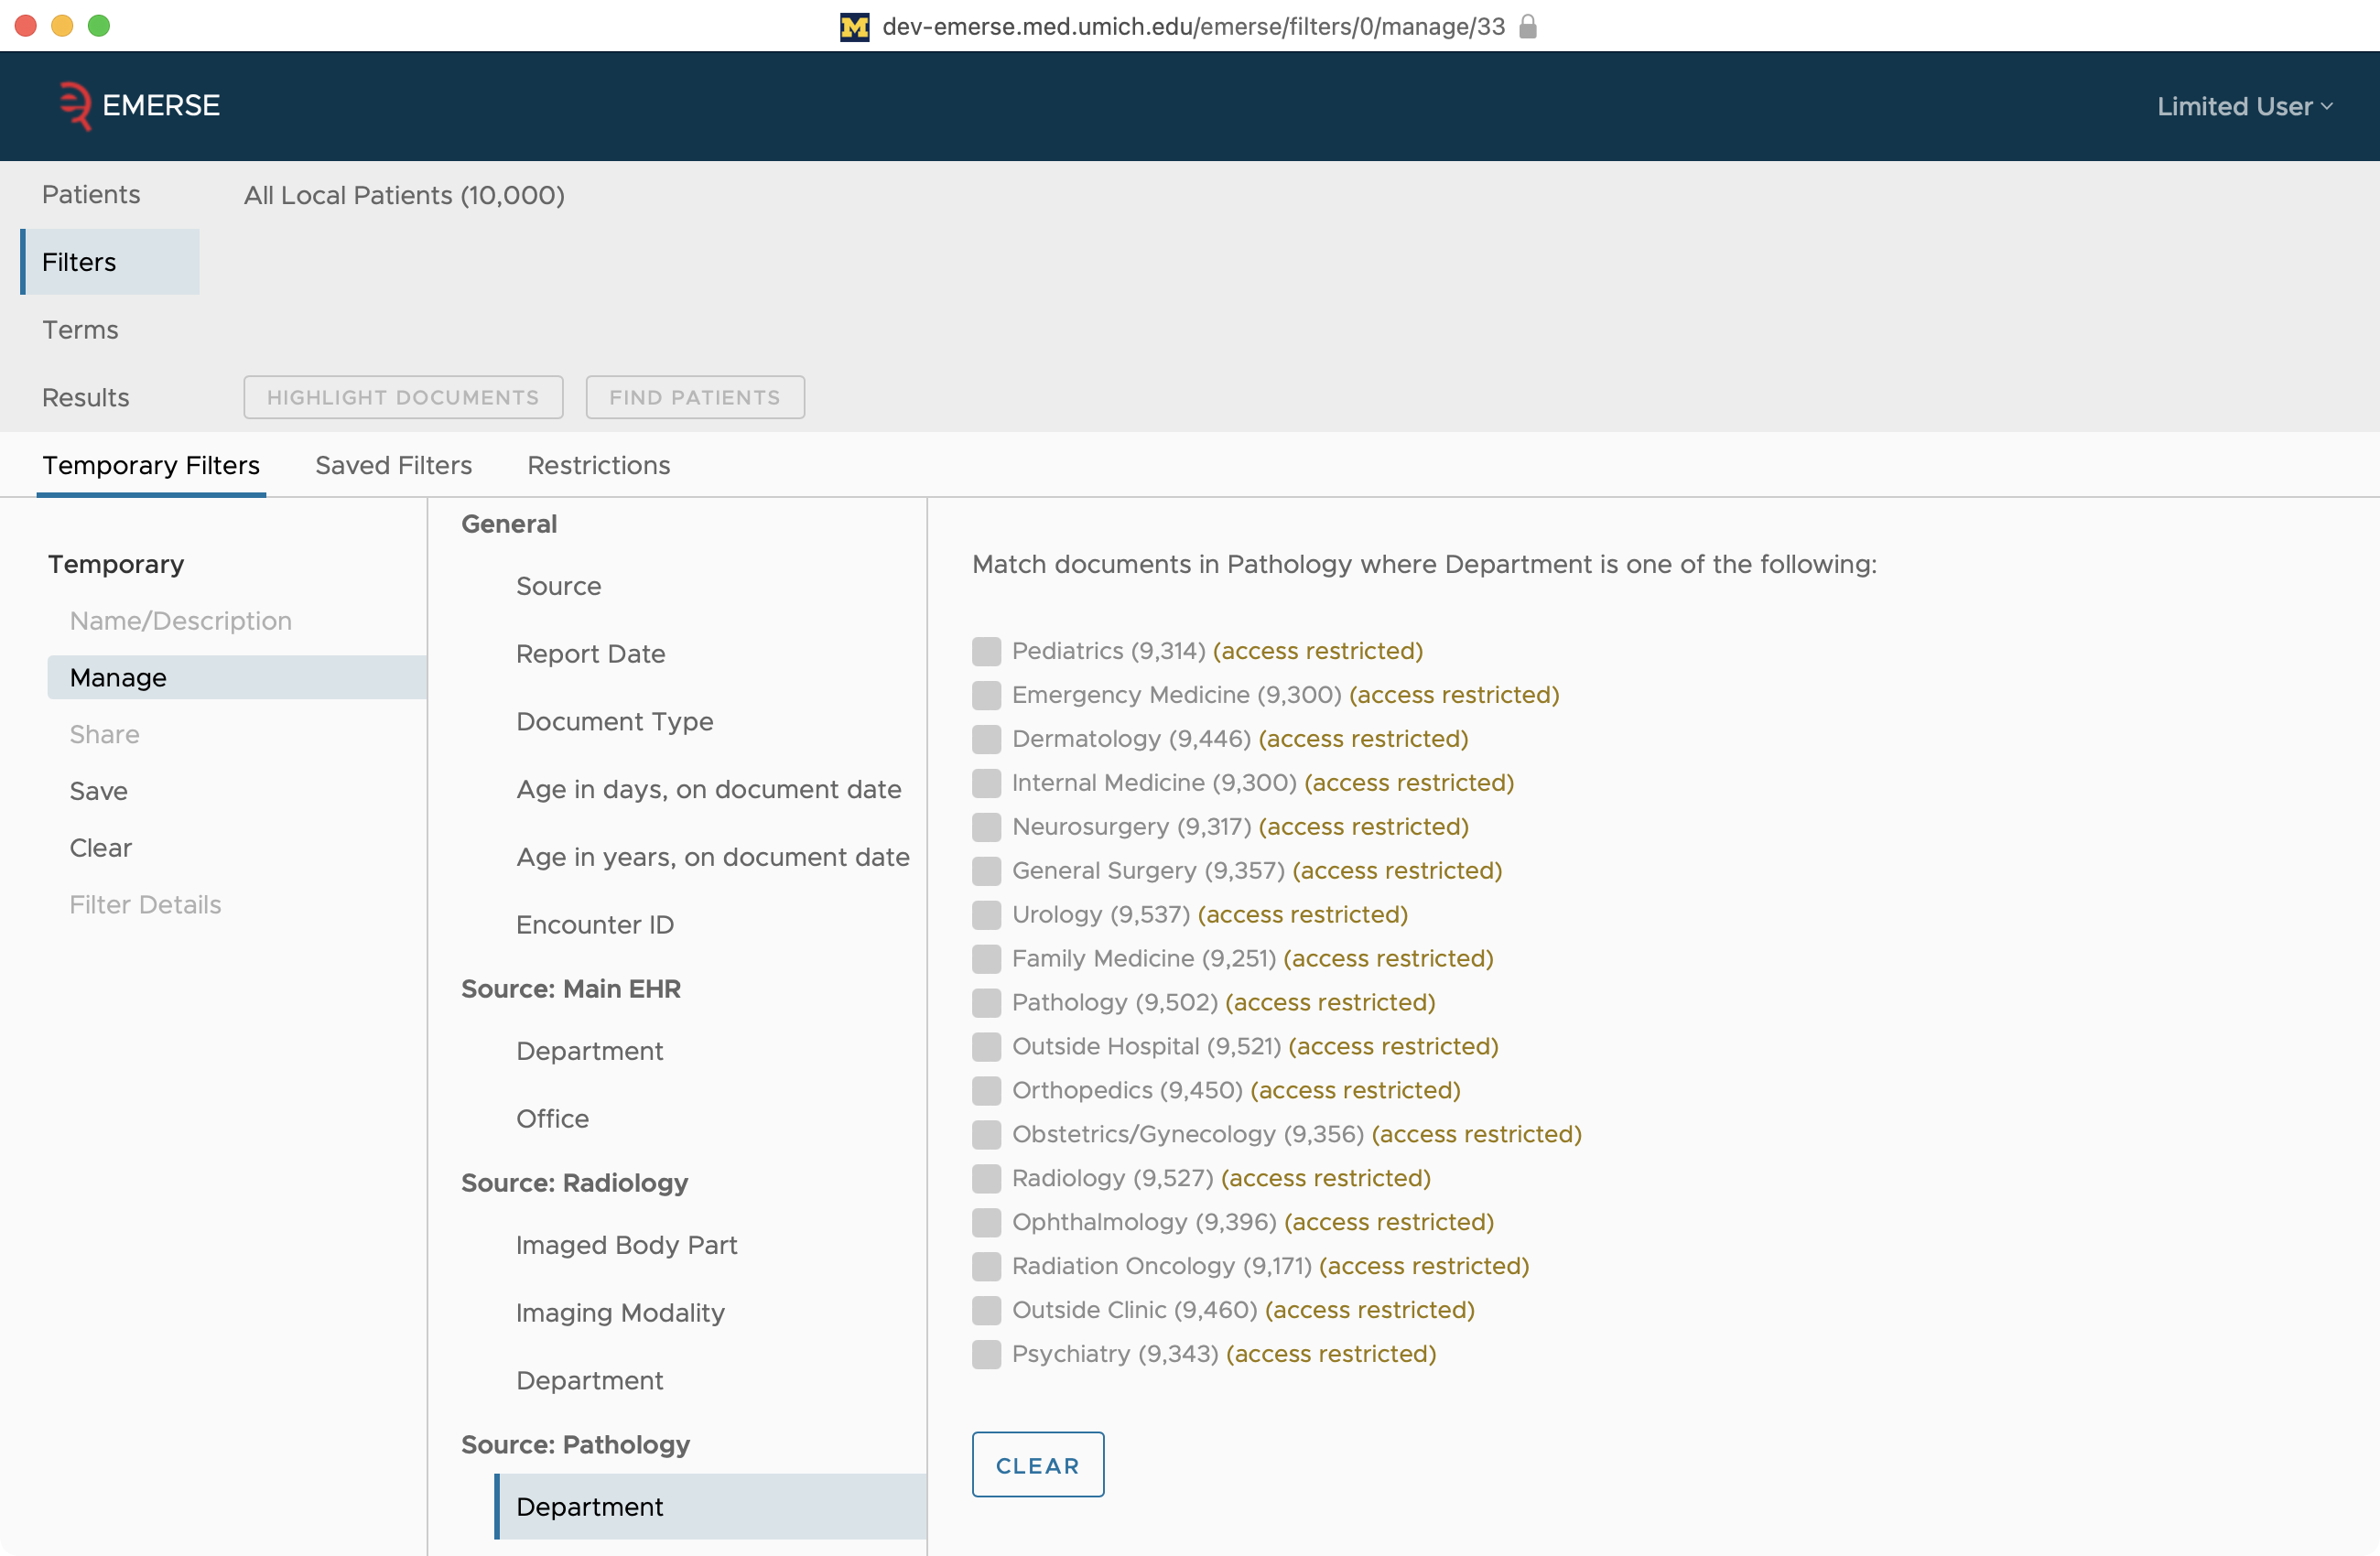The height and width of the screenshot is (1556, 2380).
Task: Toggle the Orthopedics checkbox
Action: tap(986, 1091)
